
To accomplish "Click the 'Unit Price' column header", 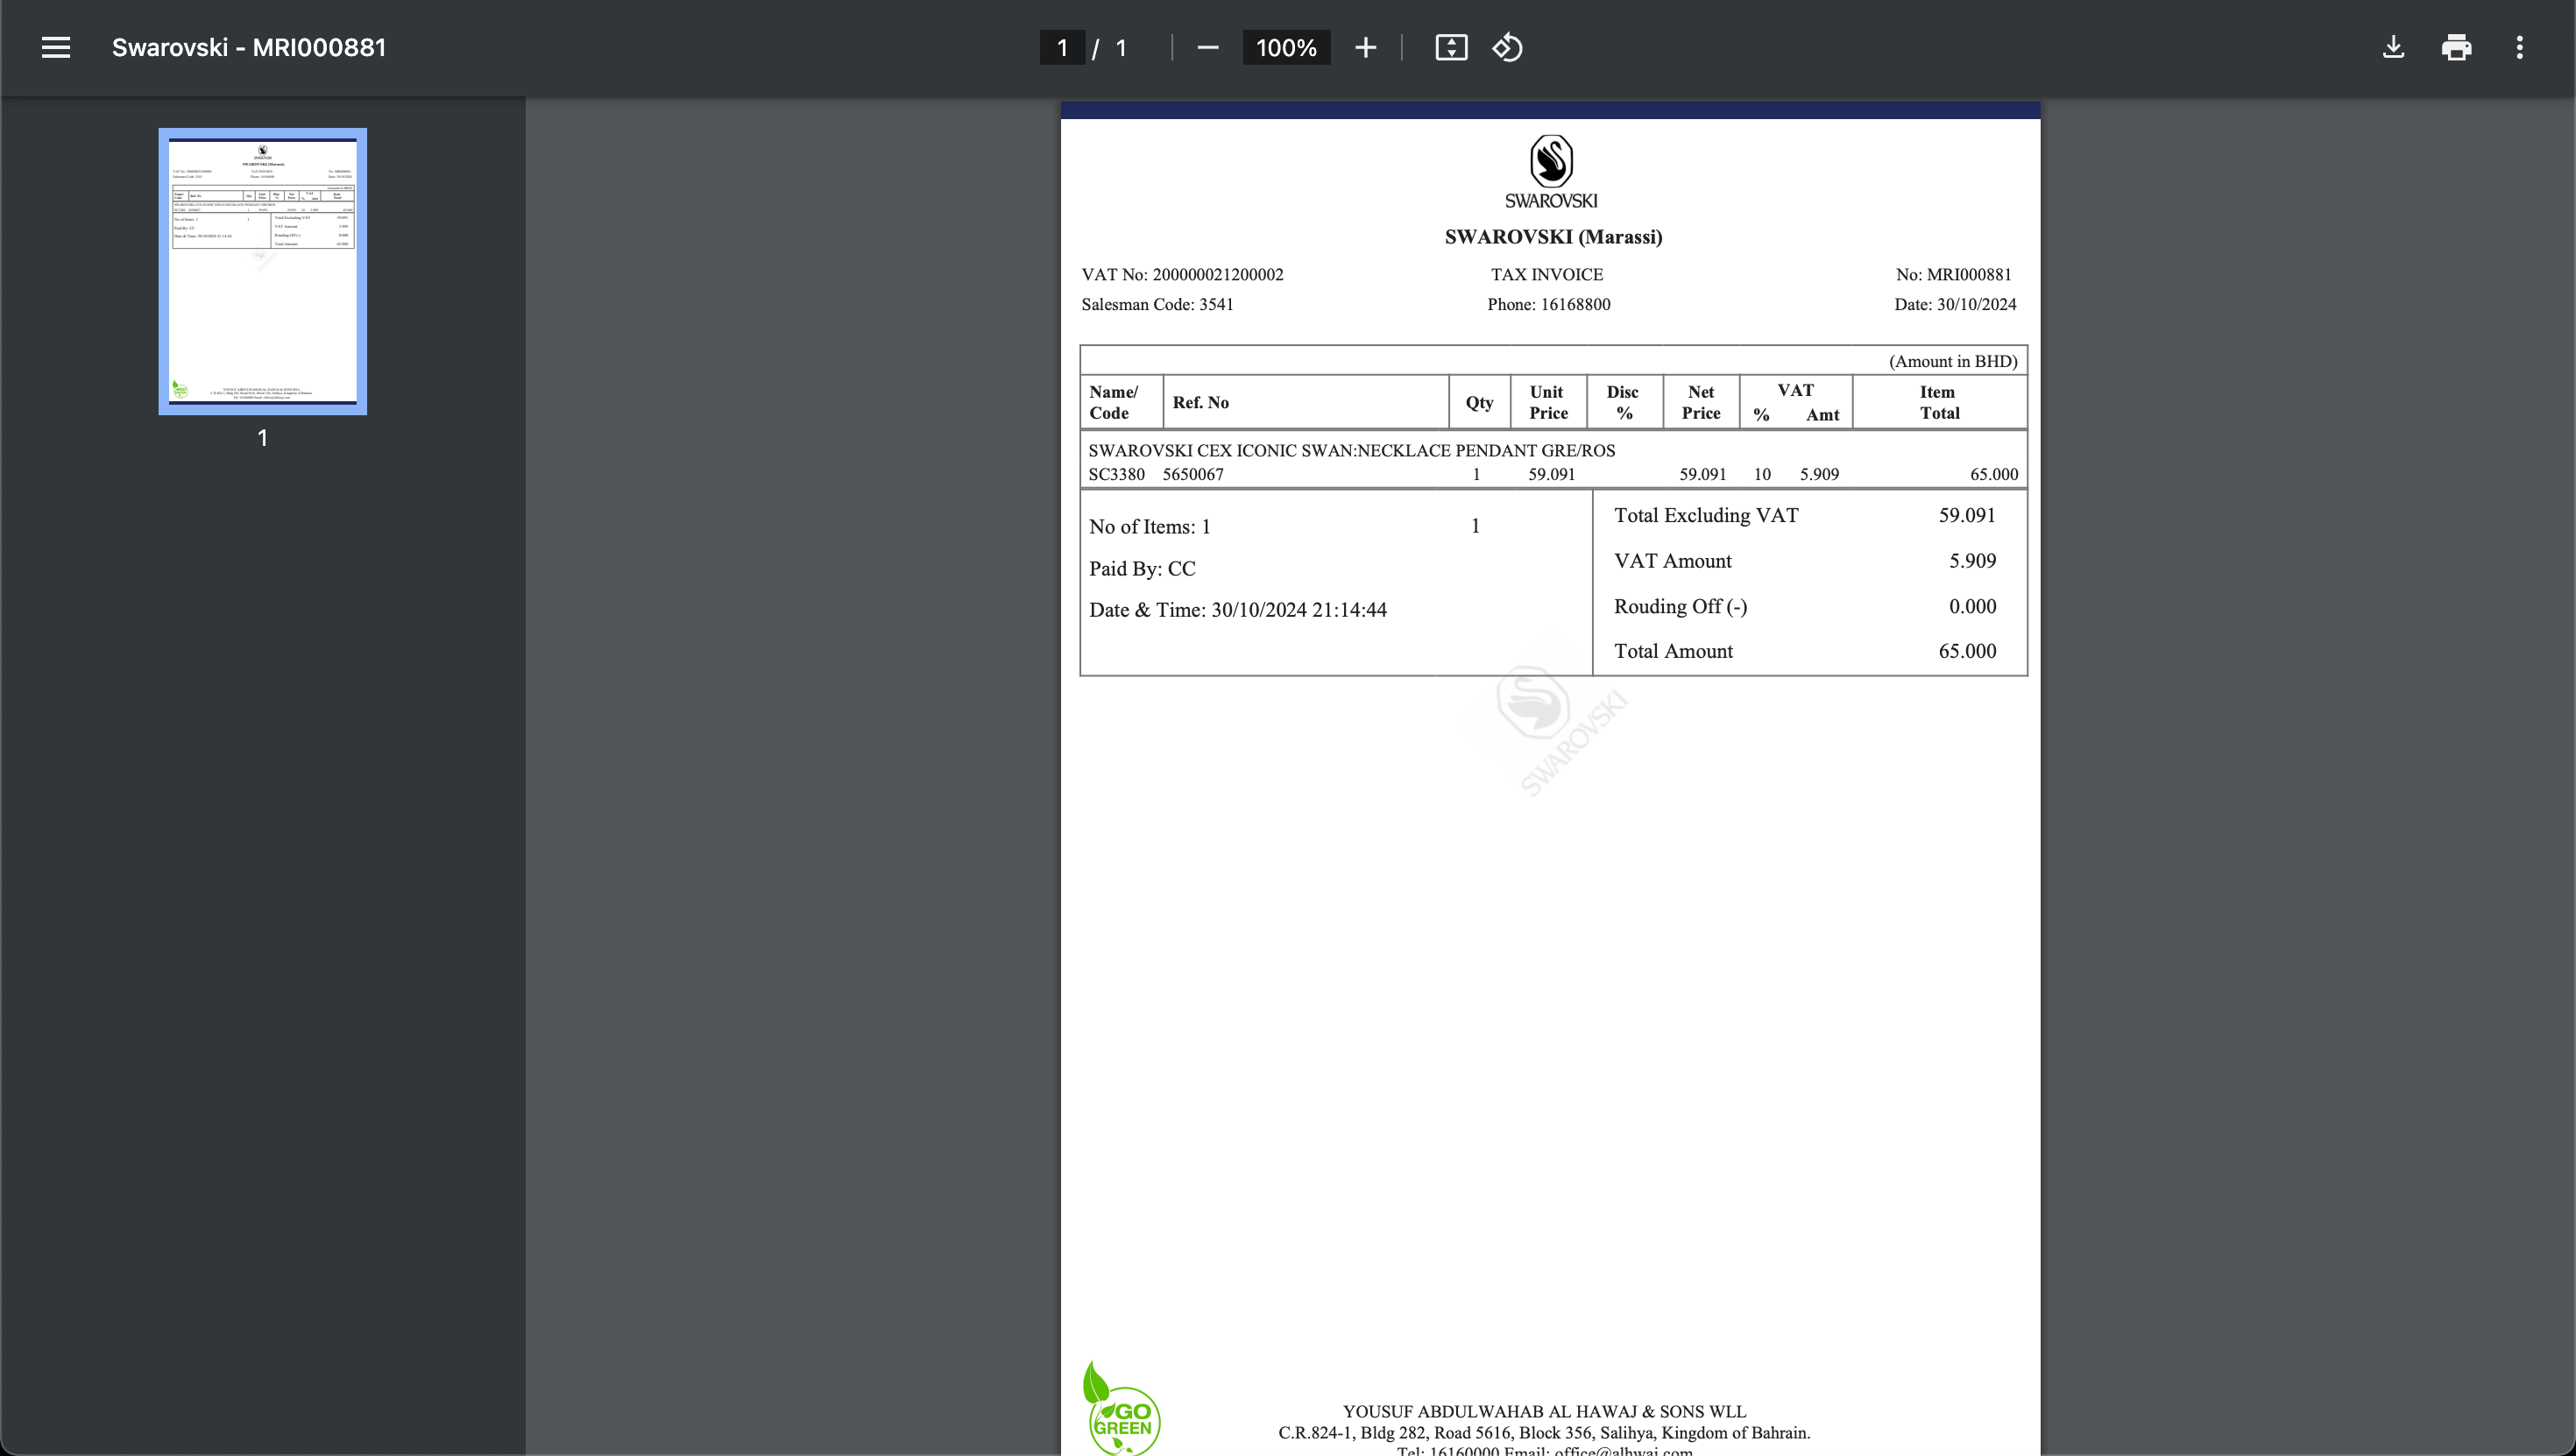I will tap(1548, 402).
